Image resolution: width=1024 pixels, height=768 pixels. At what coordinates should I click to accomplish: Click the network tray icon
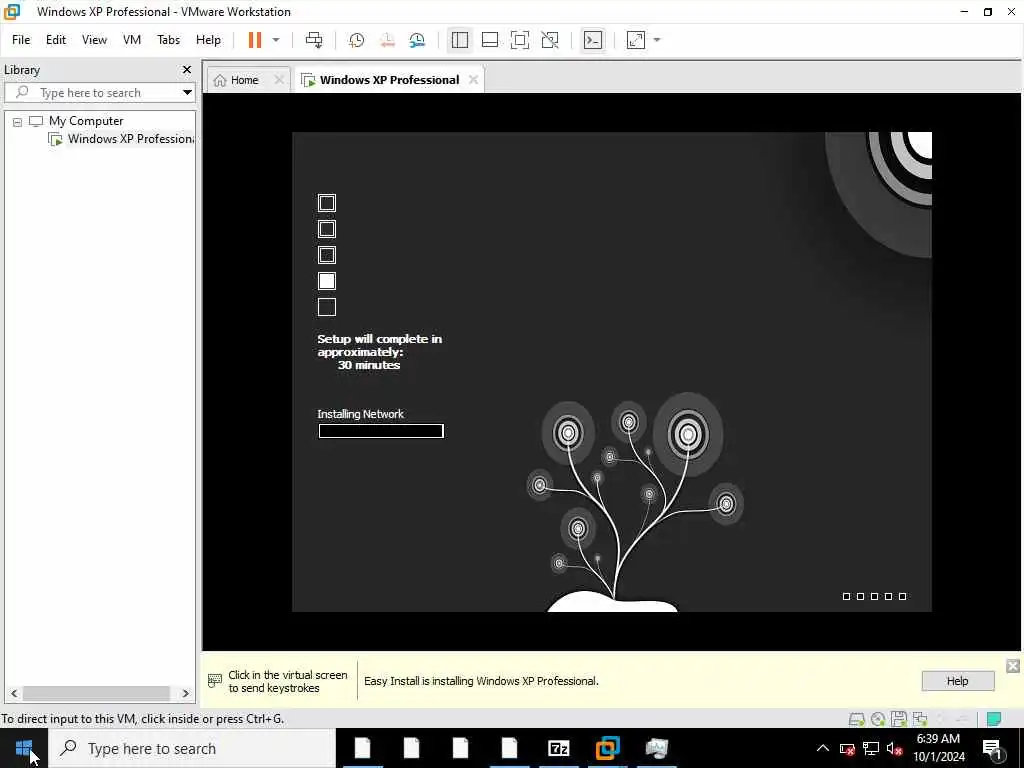(x=871, y=748)
